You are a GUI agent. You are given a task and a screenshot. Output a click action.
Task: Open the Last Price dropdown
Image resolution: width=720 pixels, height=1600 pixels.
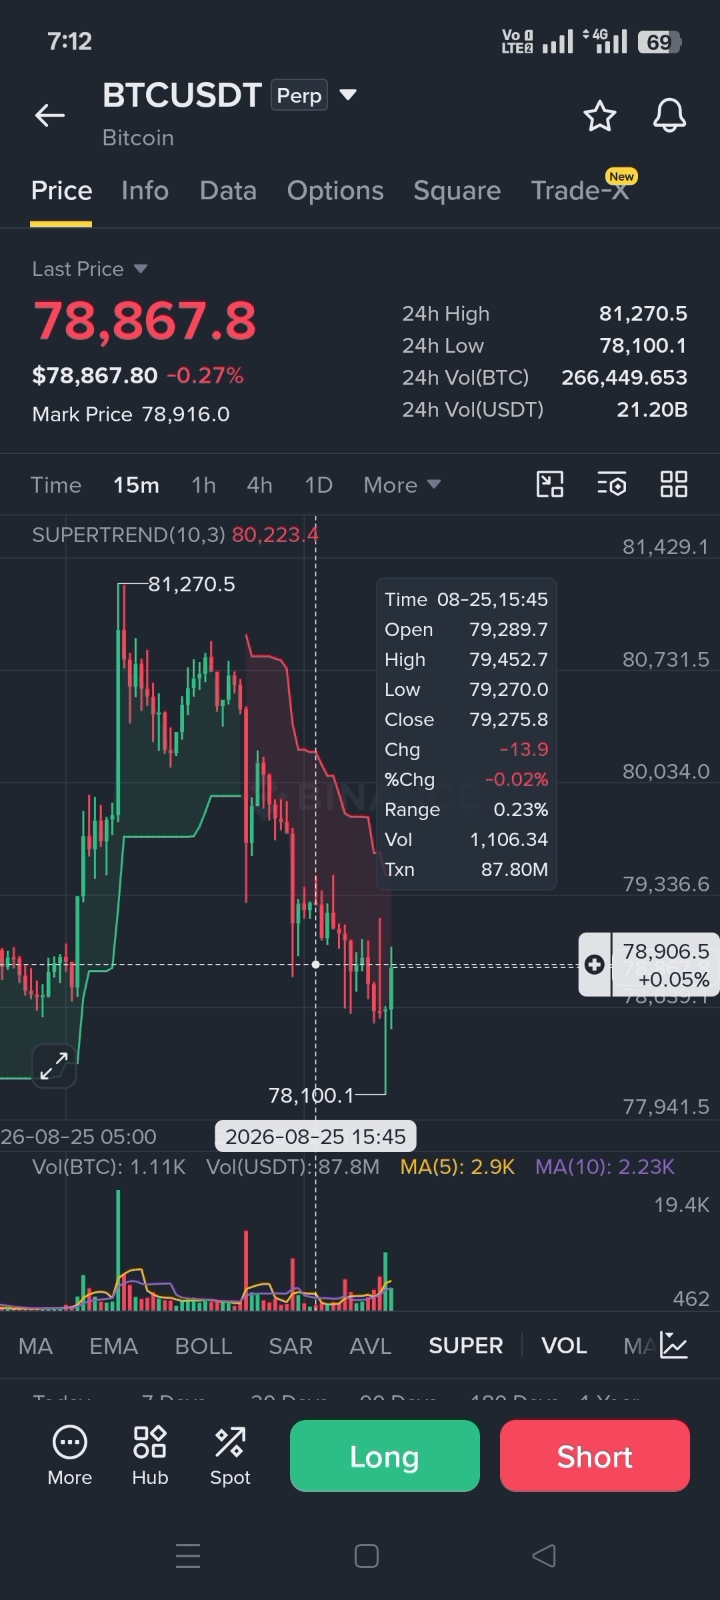[x=90, y=269]
